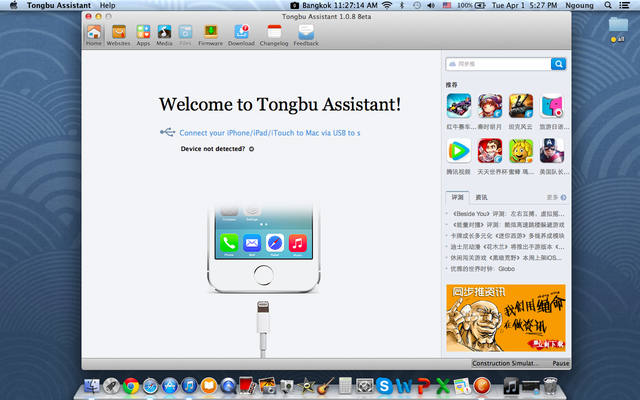640x400 pixels.
Task: Click the Connect your iPhone via USB link
Action: tap(270, 133)
